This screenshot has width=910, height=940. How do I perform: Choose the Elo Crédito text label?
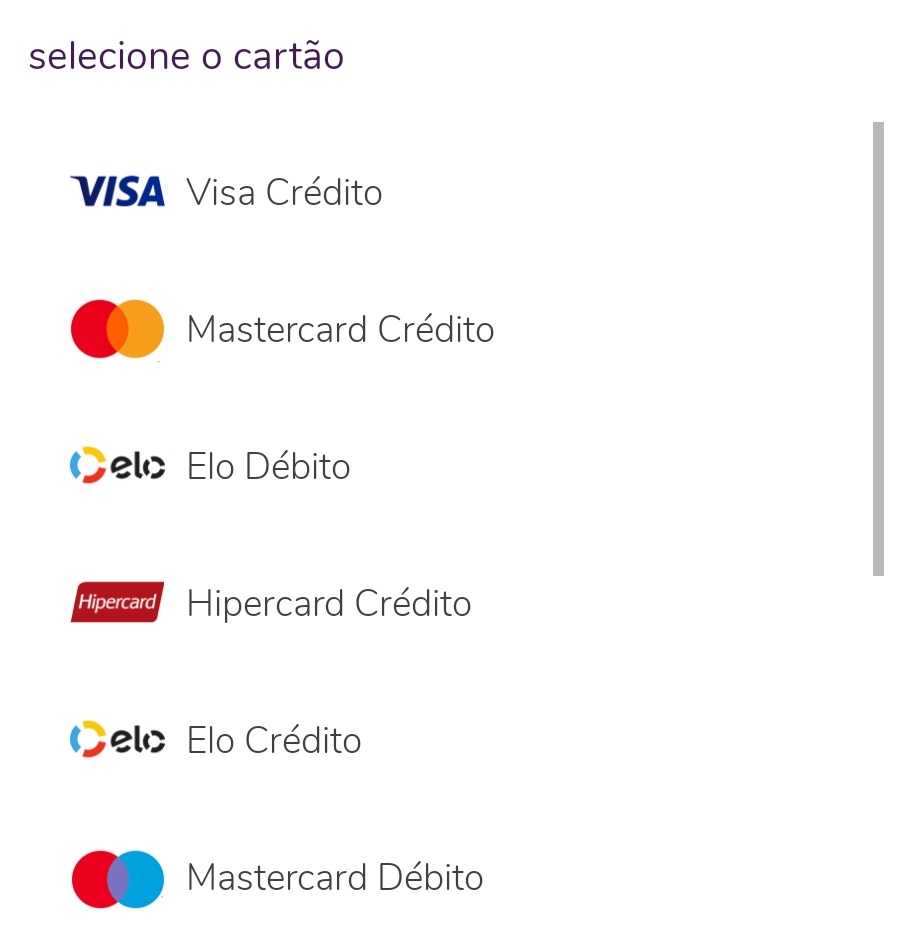274,740
